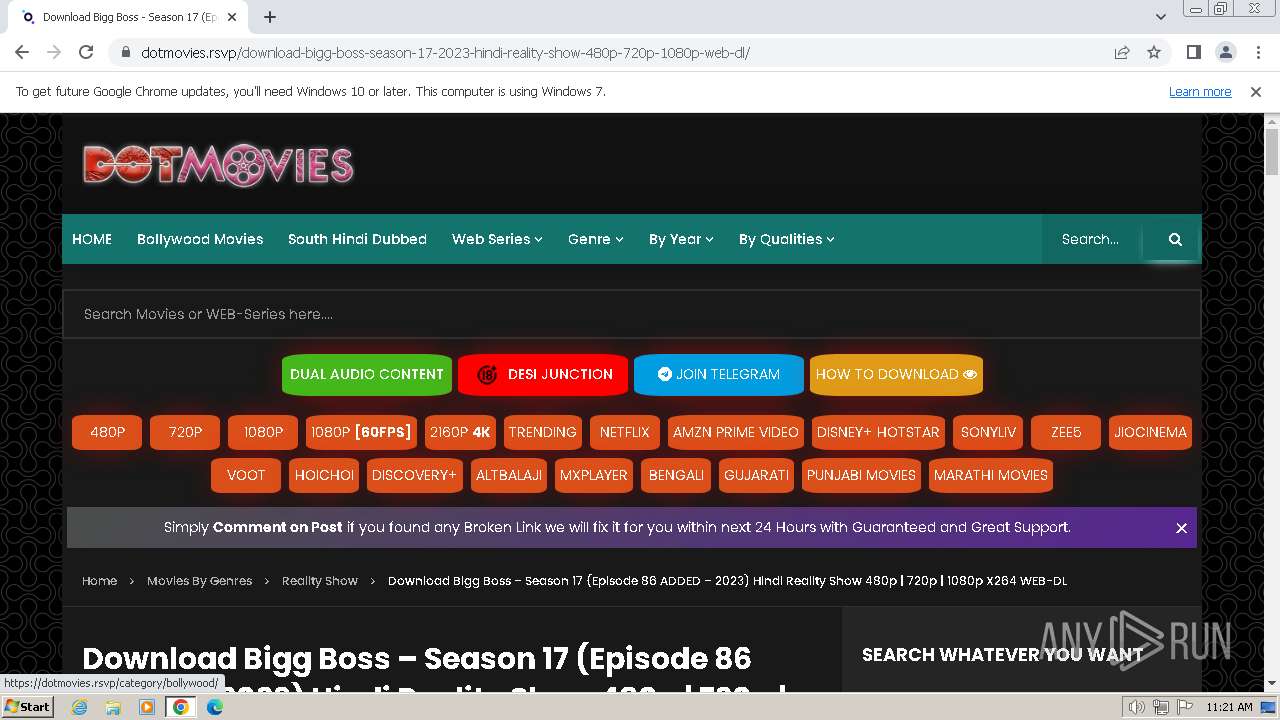The width and height of the screenshot is (1280, 720).
Task: Launch Internet Explorer from the taskbar
Action: coord(80,707)
